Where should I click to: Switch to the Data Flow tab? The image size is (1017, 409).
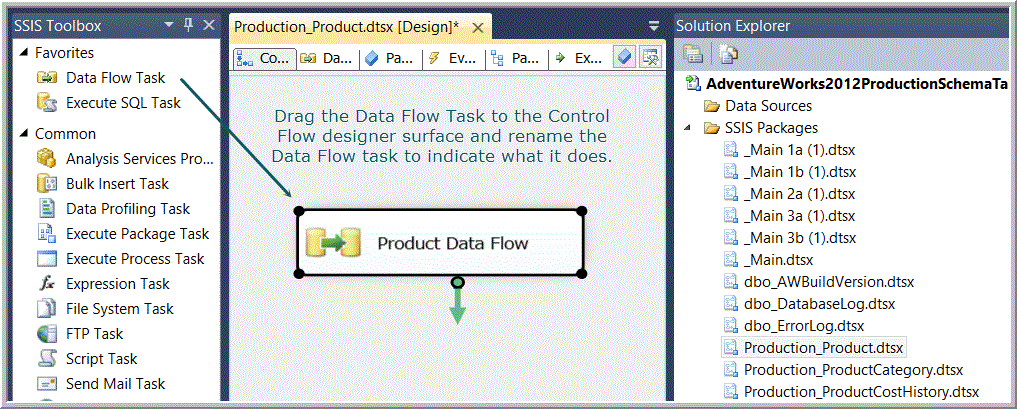coord(328,58)
